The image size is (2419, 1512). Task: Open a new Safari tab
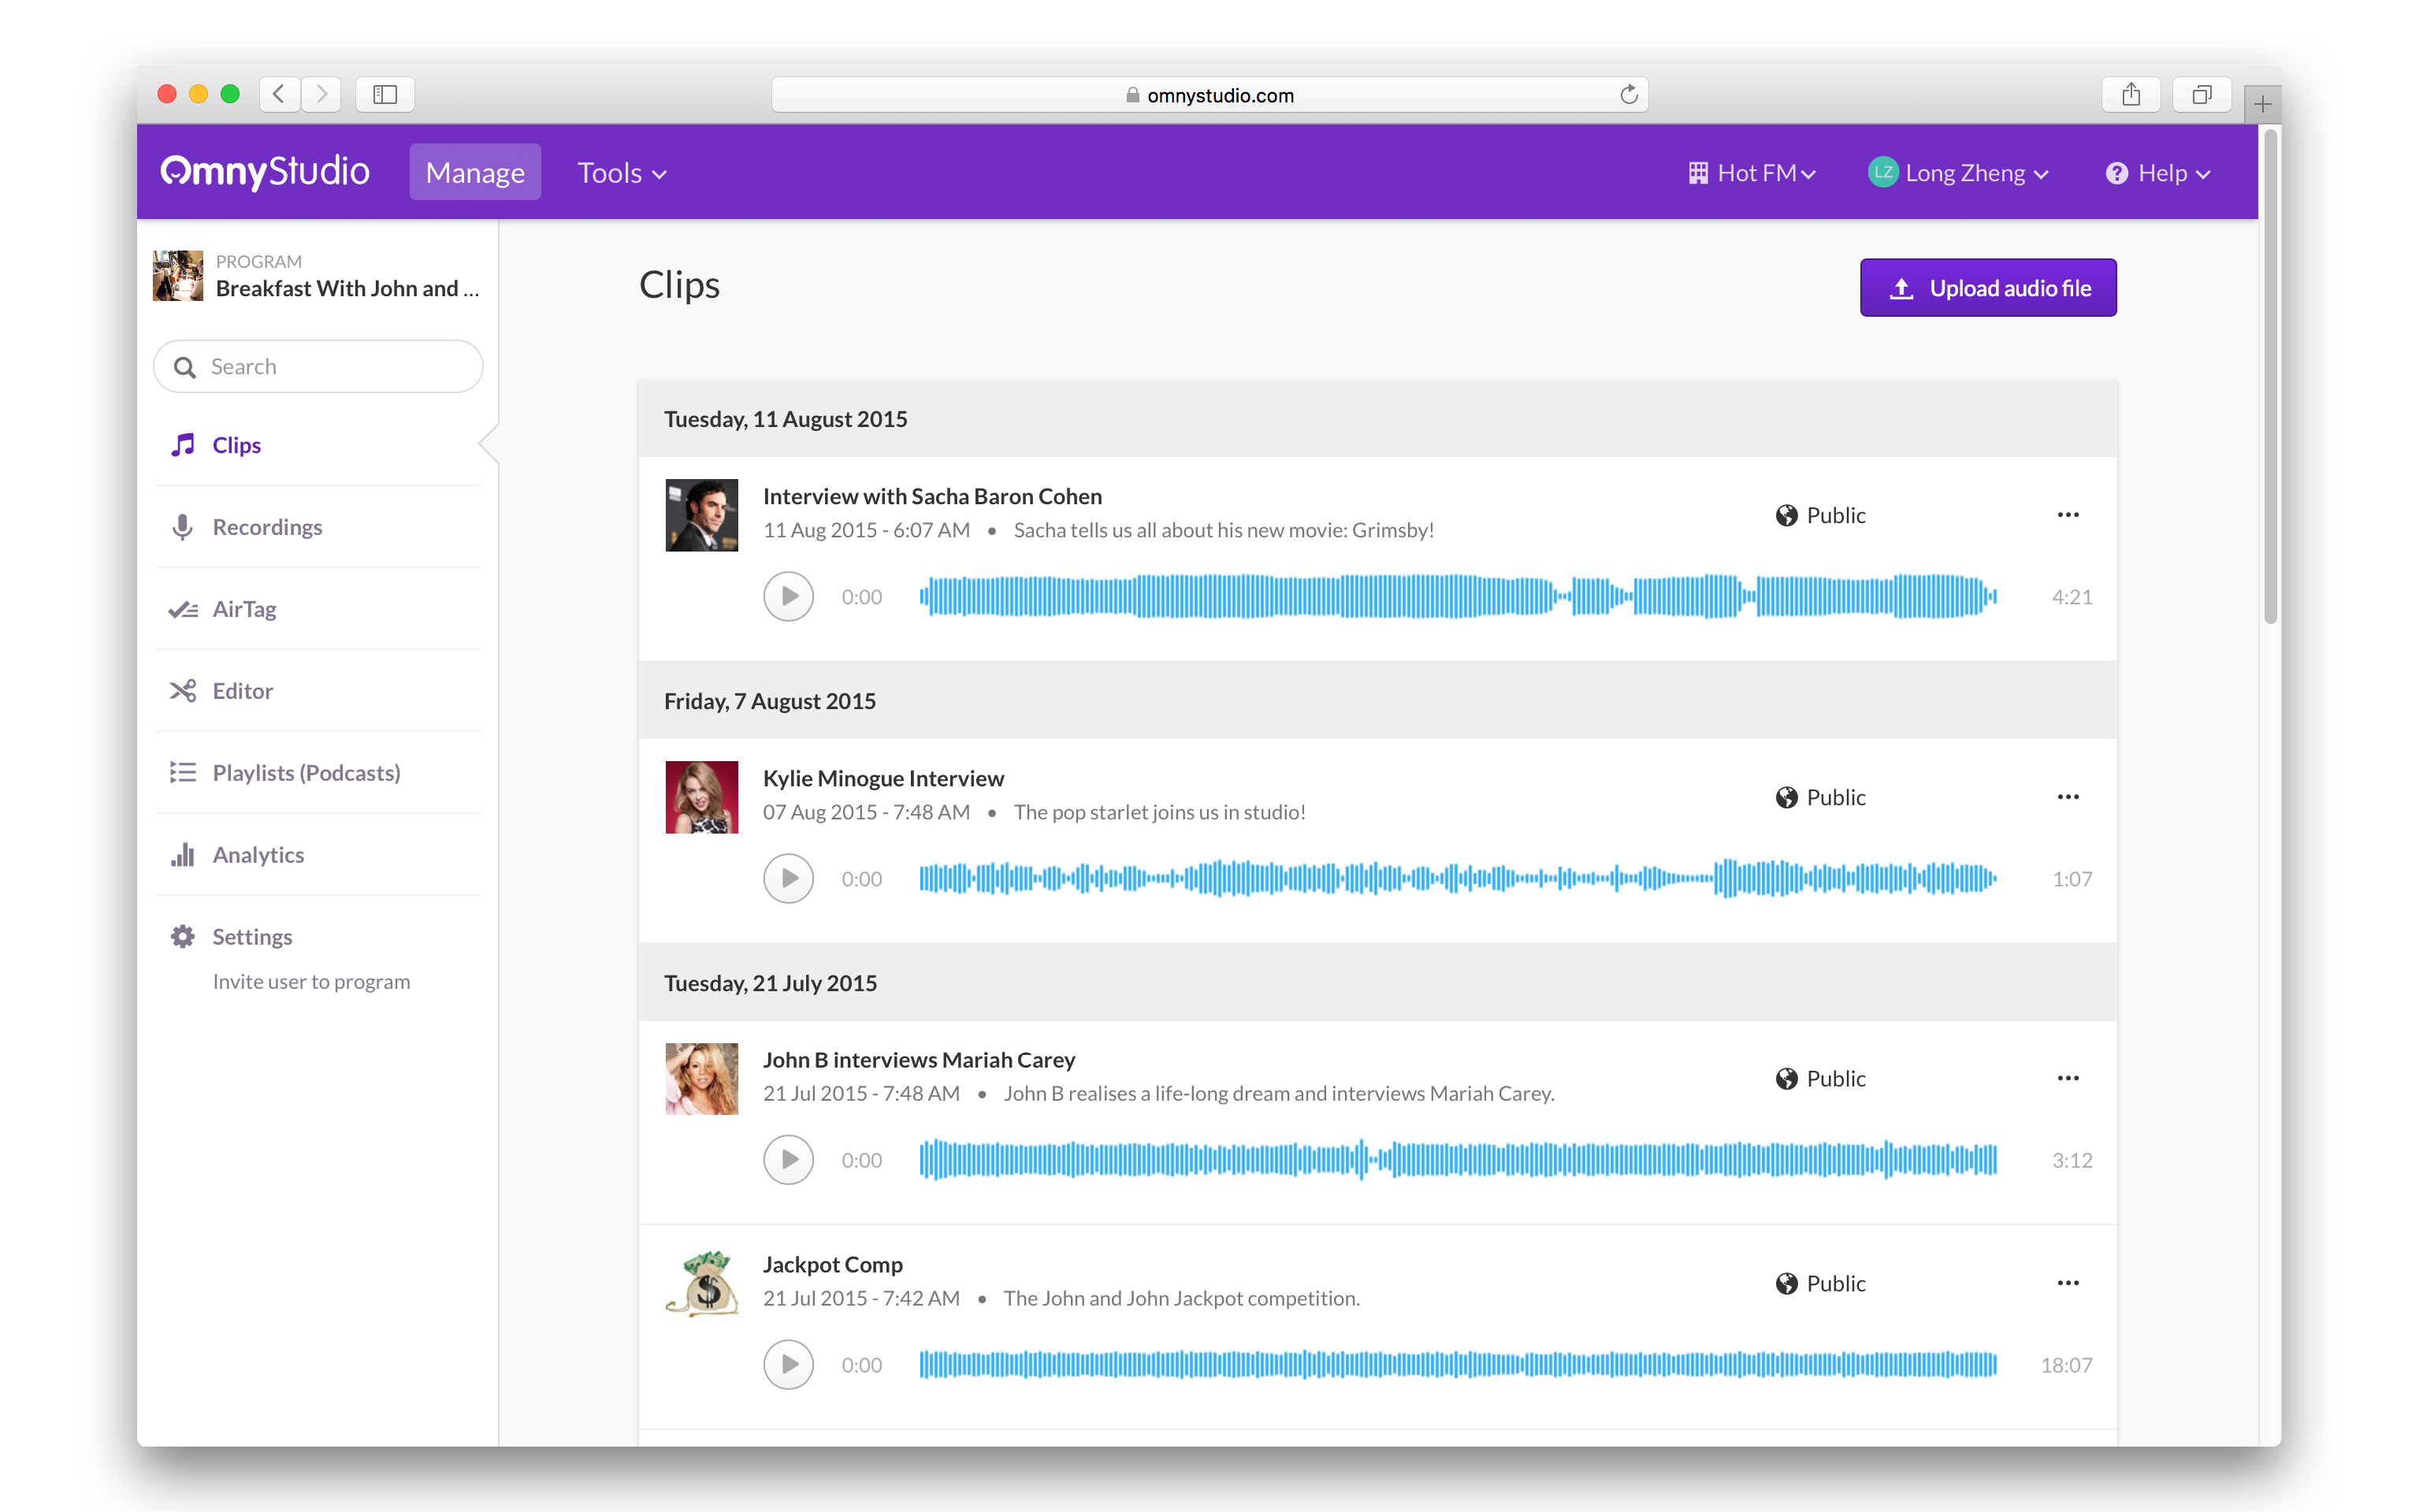(2262, 103)
